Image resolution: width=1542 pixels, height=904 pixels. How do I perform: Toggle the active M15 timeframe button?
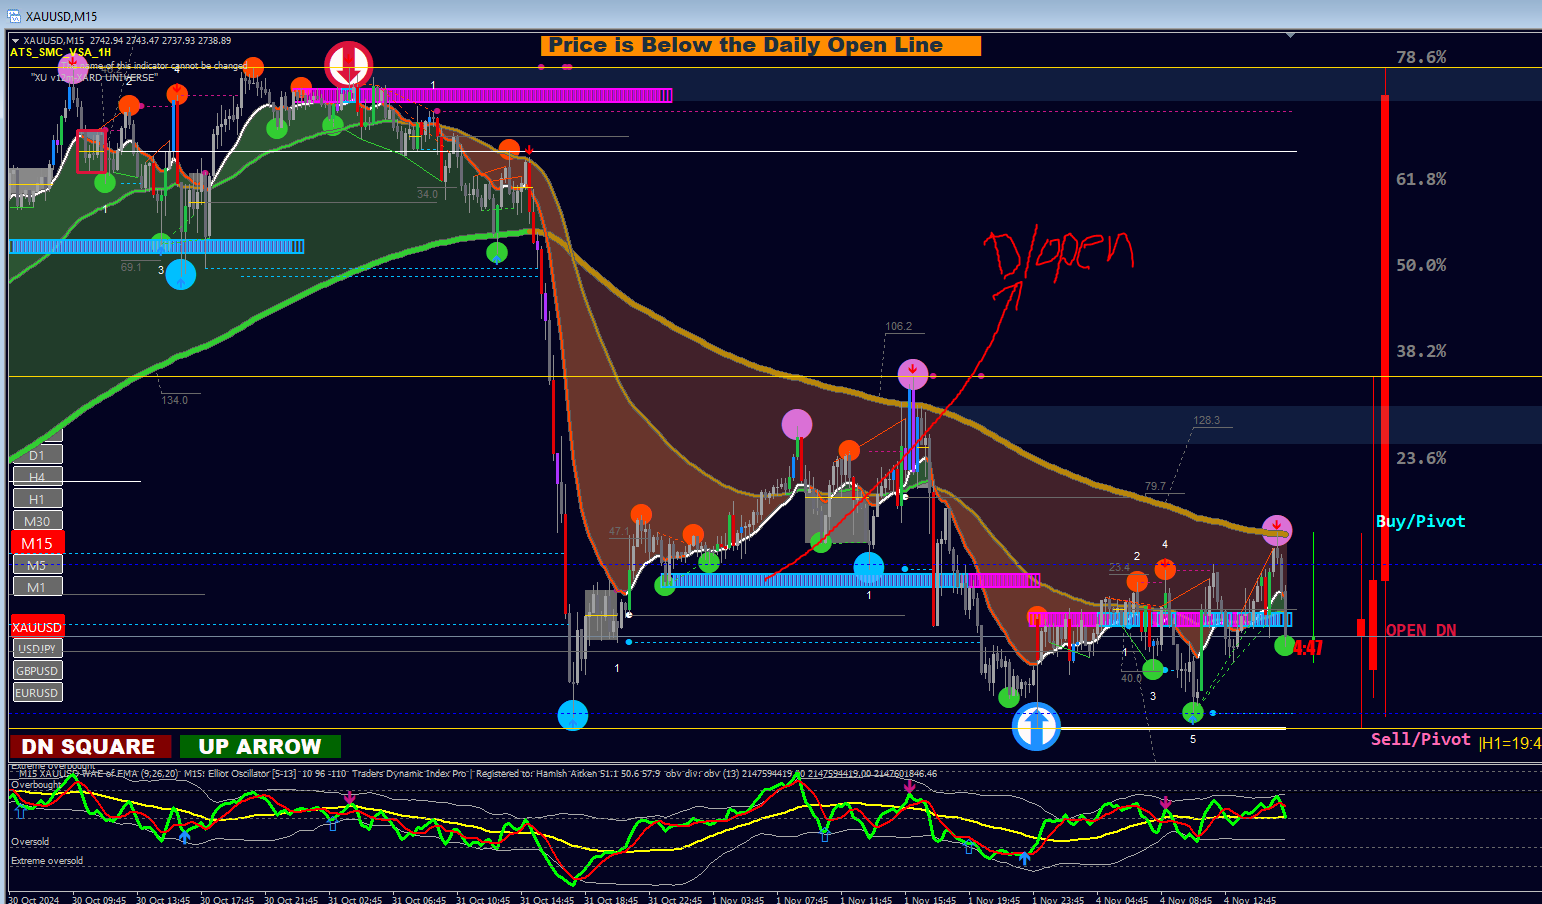(37, 543)
